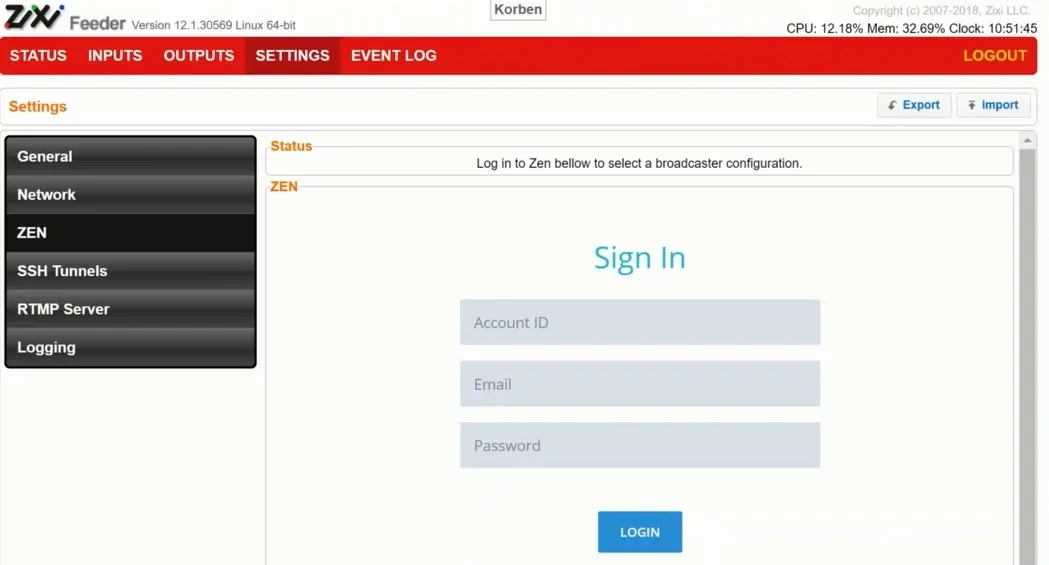Focus the Account ID field
This screenshot has width=1049, height=565.
coord(640,322)
